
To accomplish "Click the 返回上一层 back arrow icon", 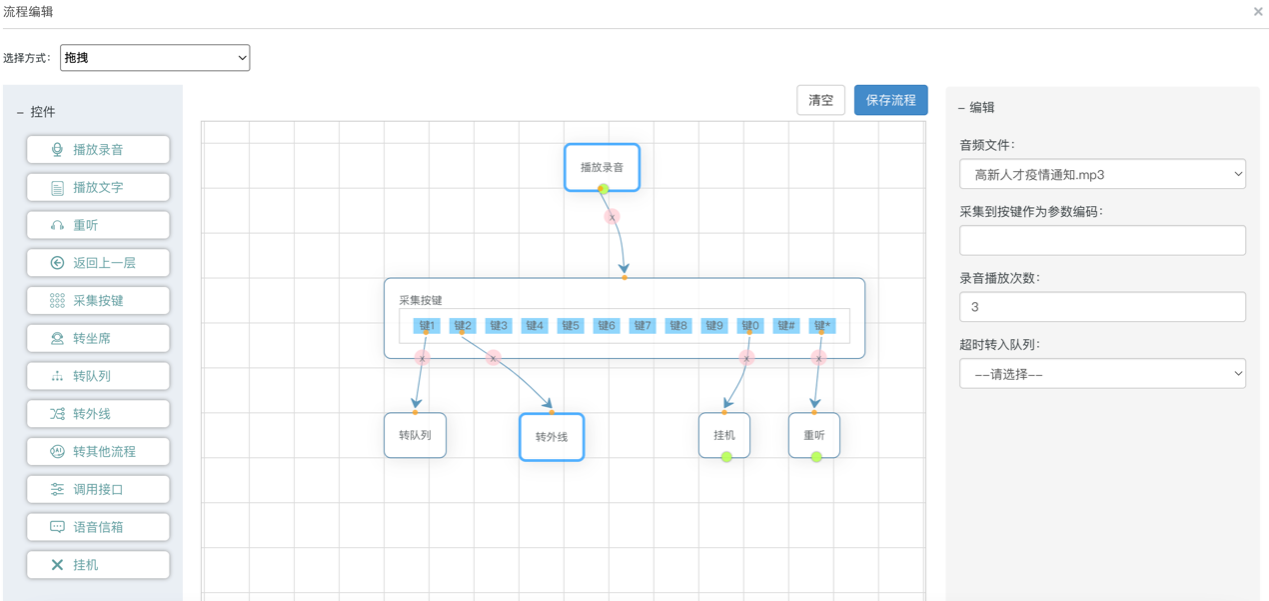I will pos(57,263).
